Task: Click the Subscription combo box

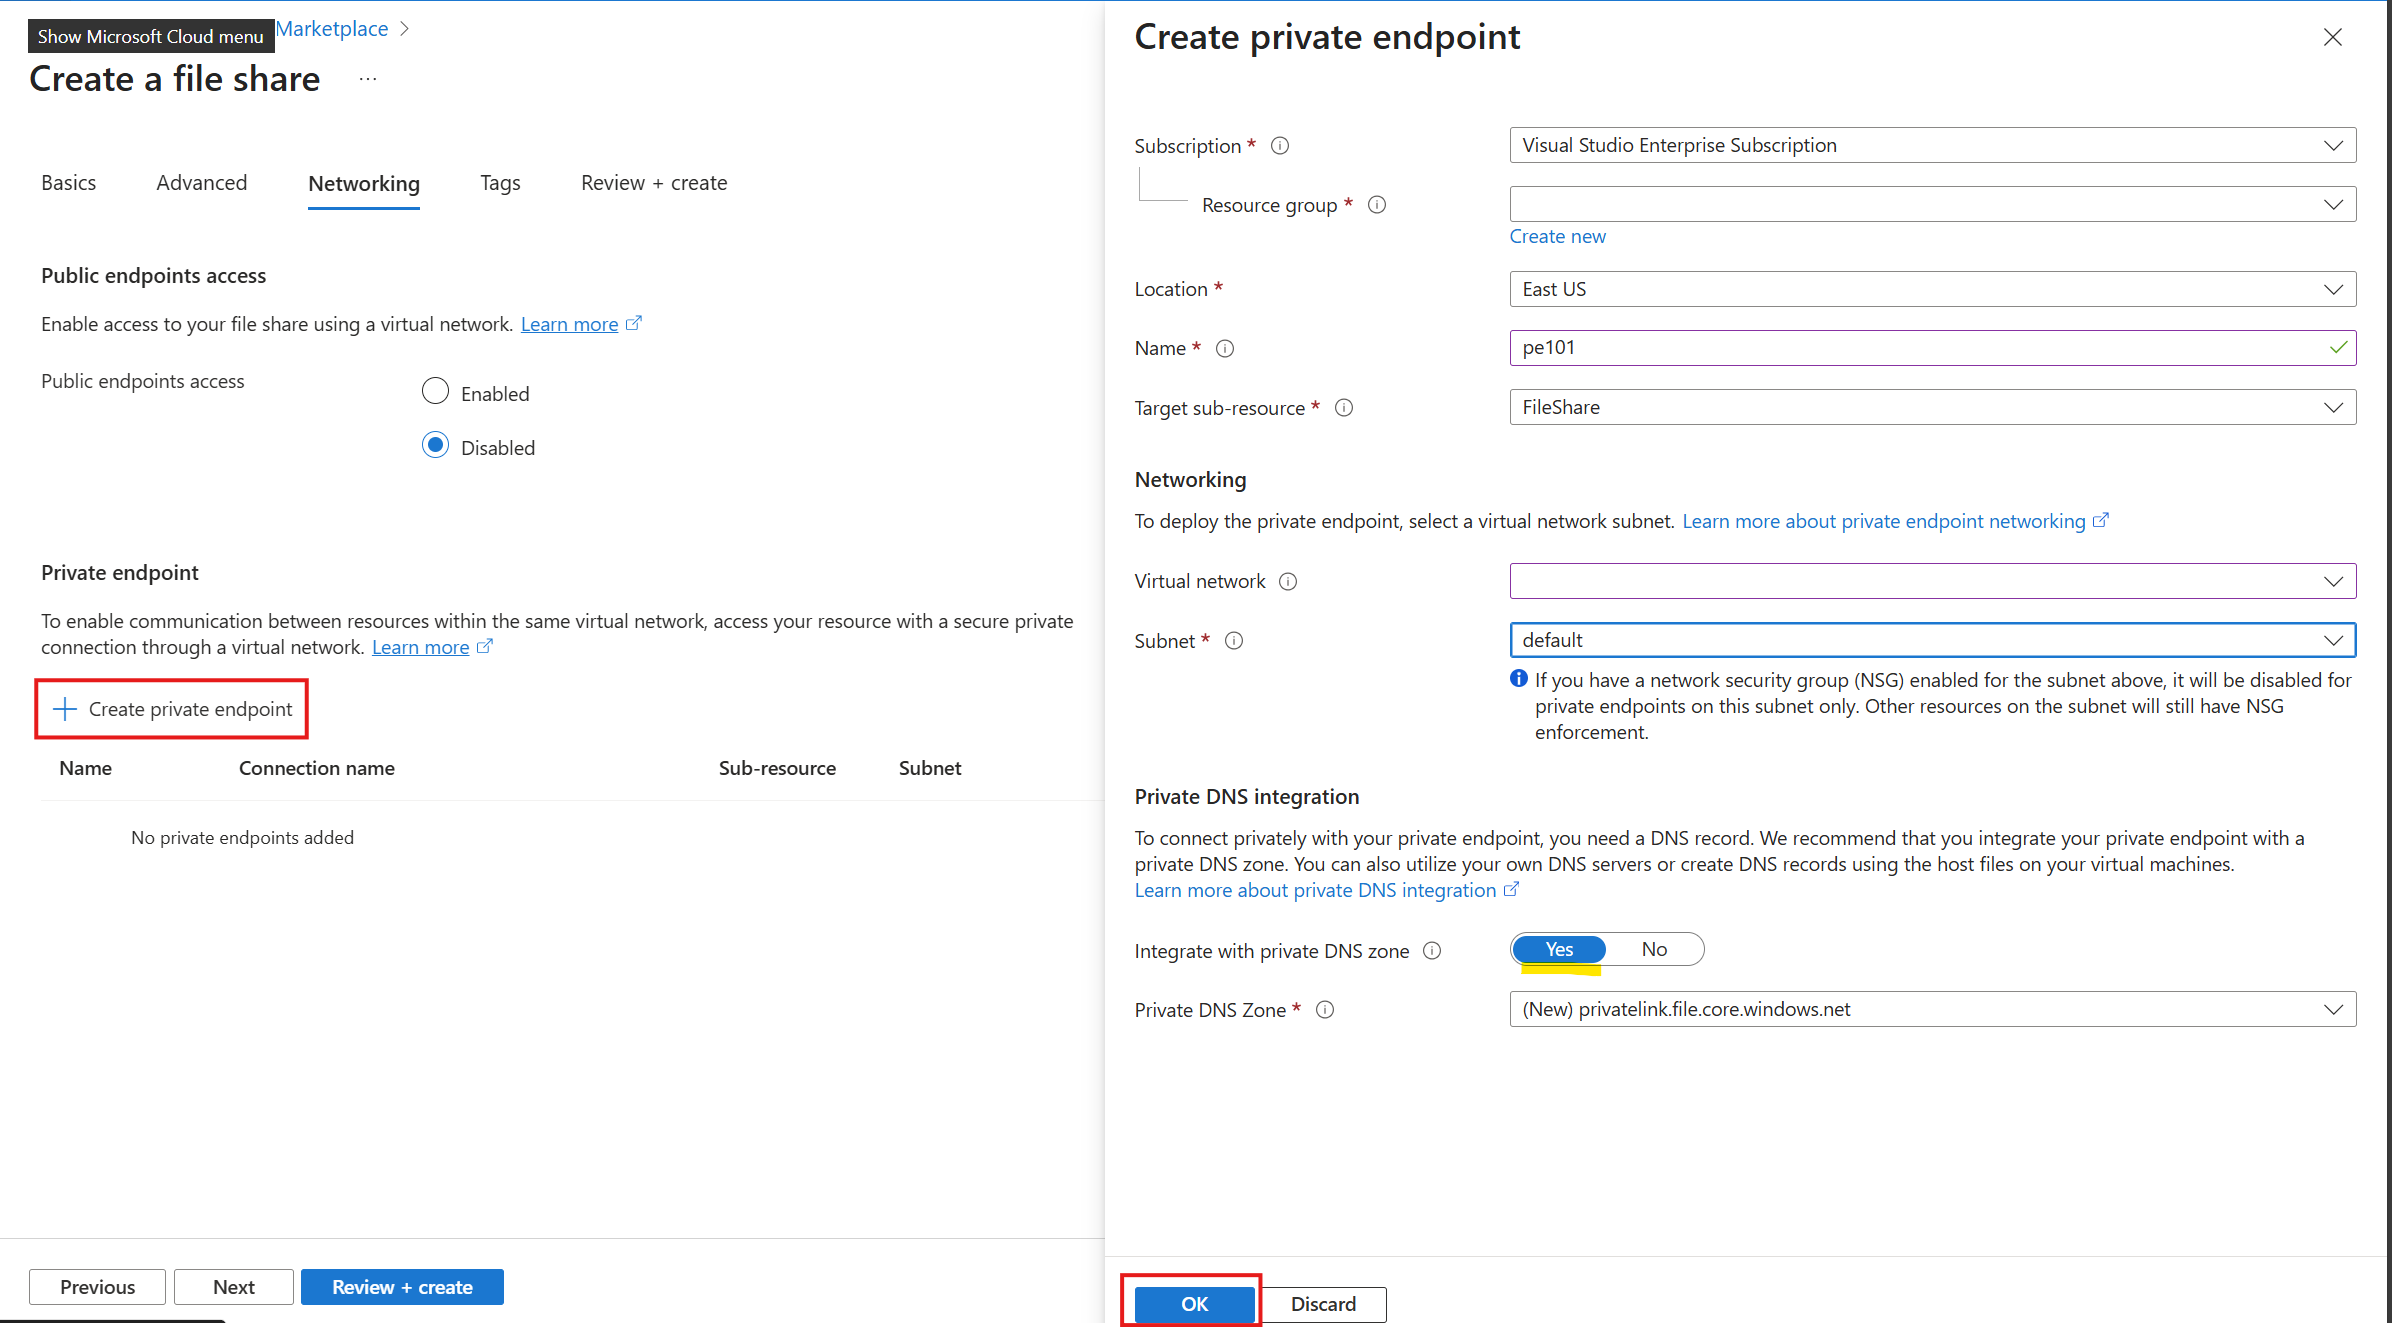Action: coord(1931,145)
